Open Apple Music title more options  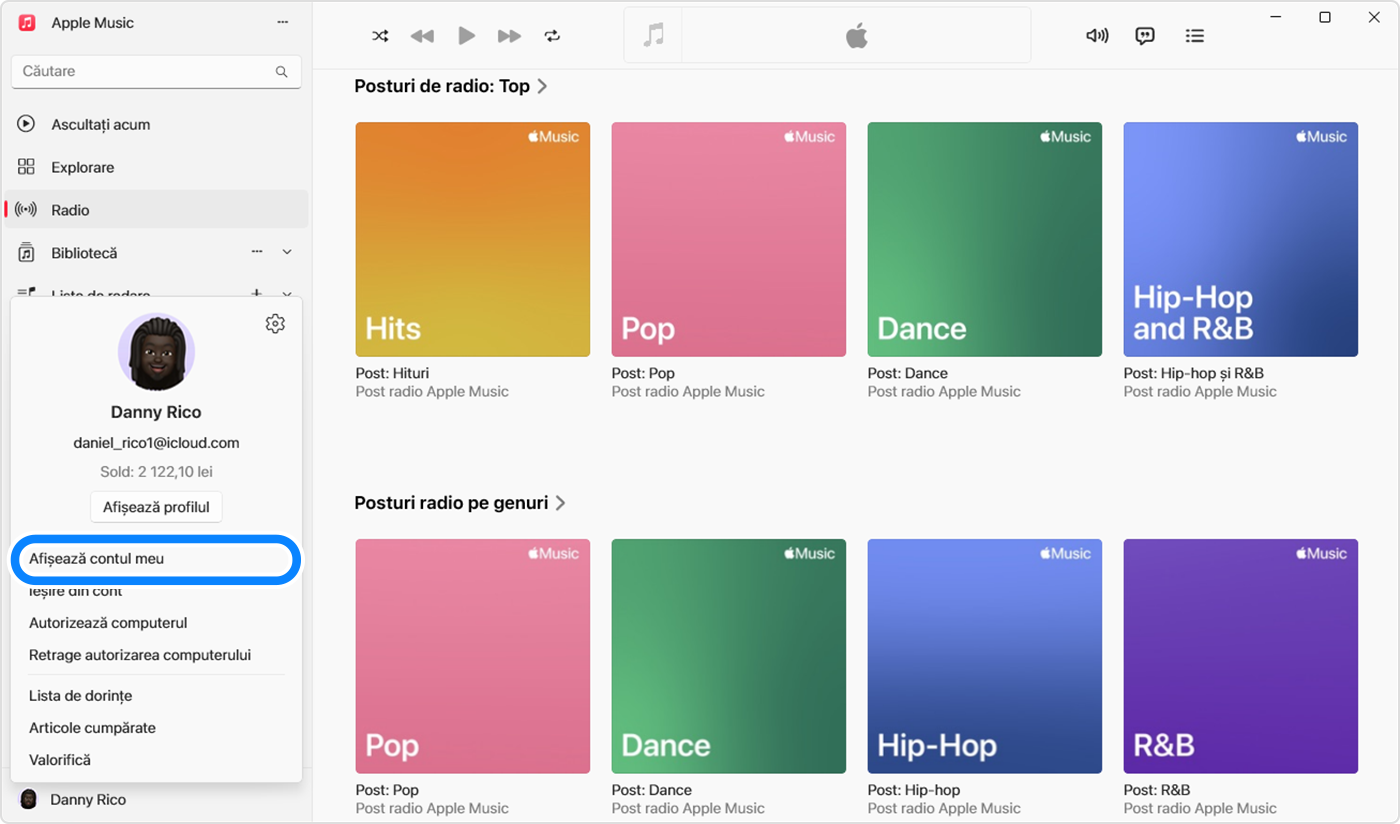(x=283, y=22)
